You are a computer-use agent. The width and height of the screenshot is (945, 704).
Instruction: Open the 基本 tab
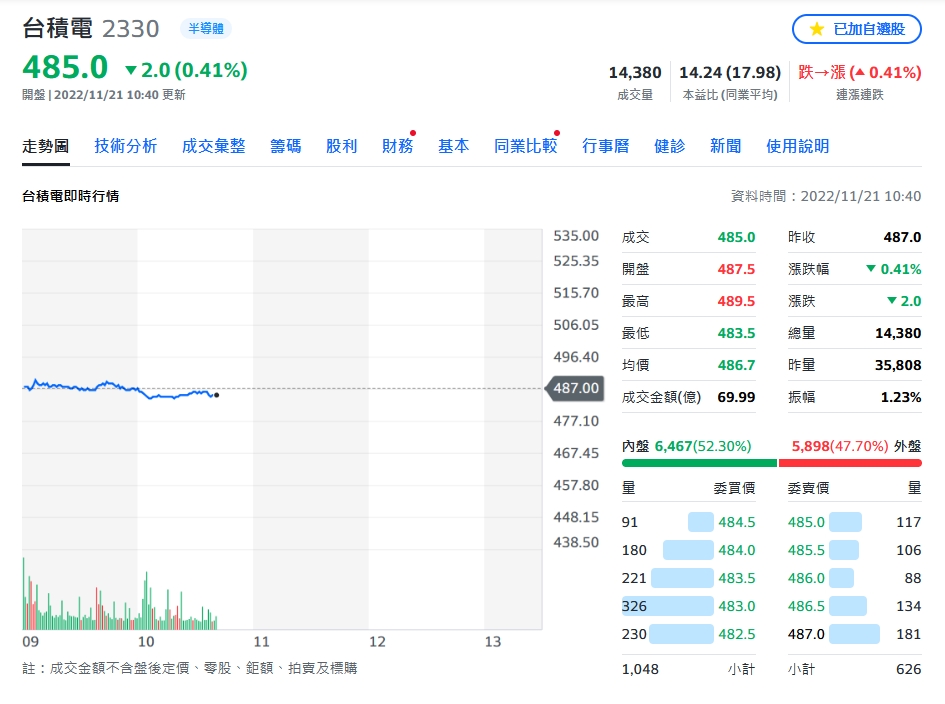click(x=453, y=146)
